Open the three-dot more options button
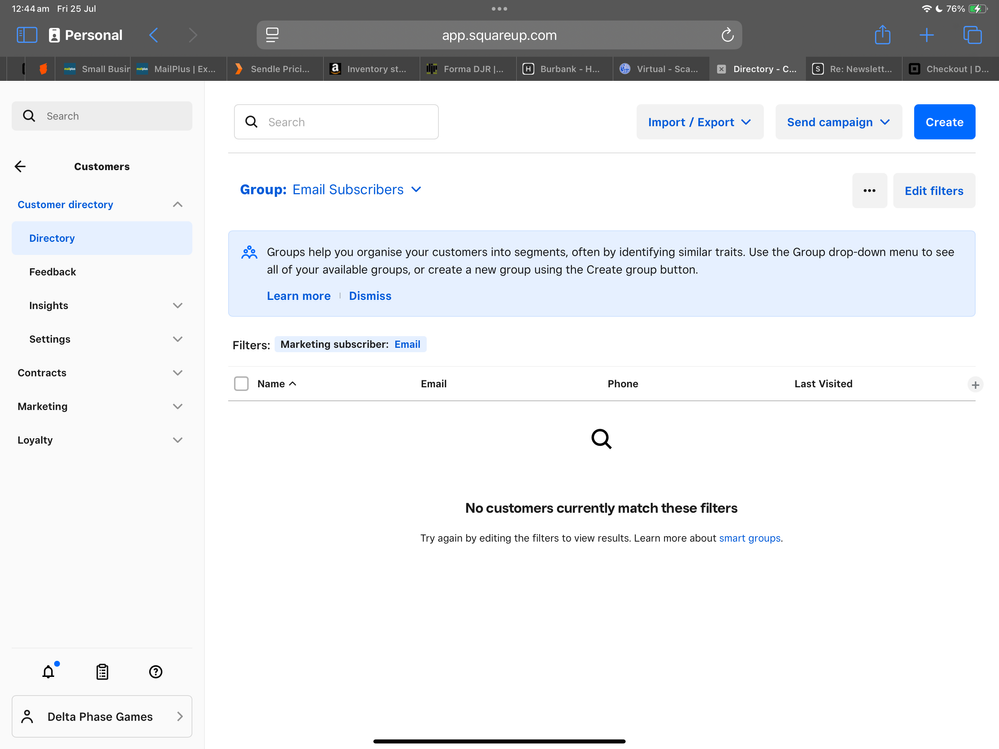This screenshot has height=749, width=999. coord(869,191)
